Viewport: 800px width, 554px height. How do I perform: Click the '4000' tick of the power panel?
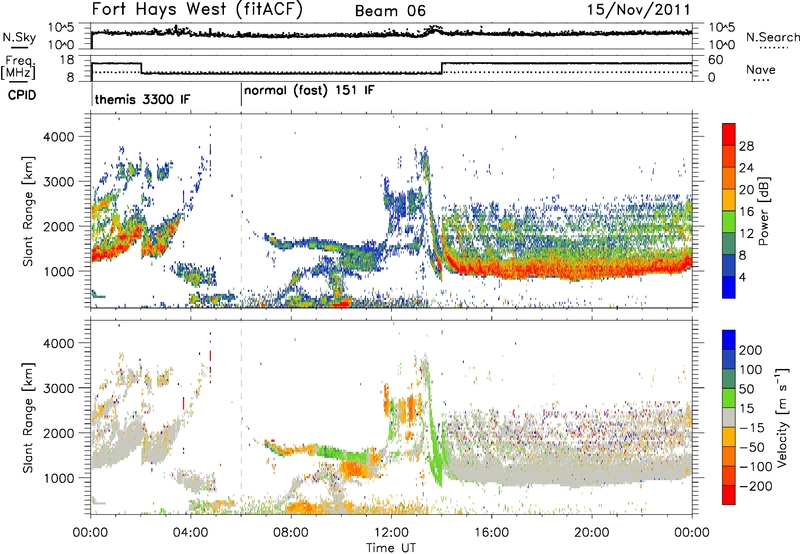[59, 137]
